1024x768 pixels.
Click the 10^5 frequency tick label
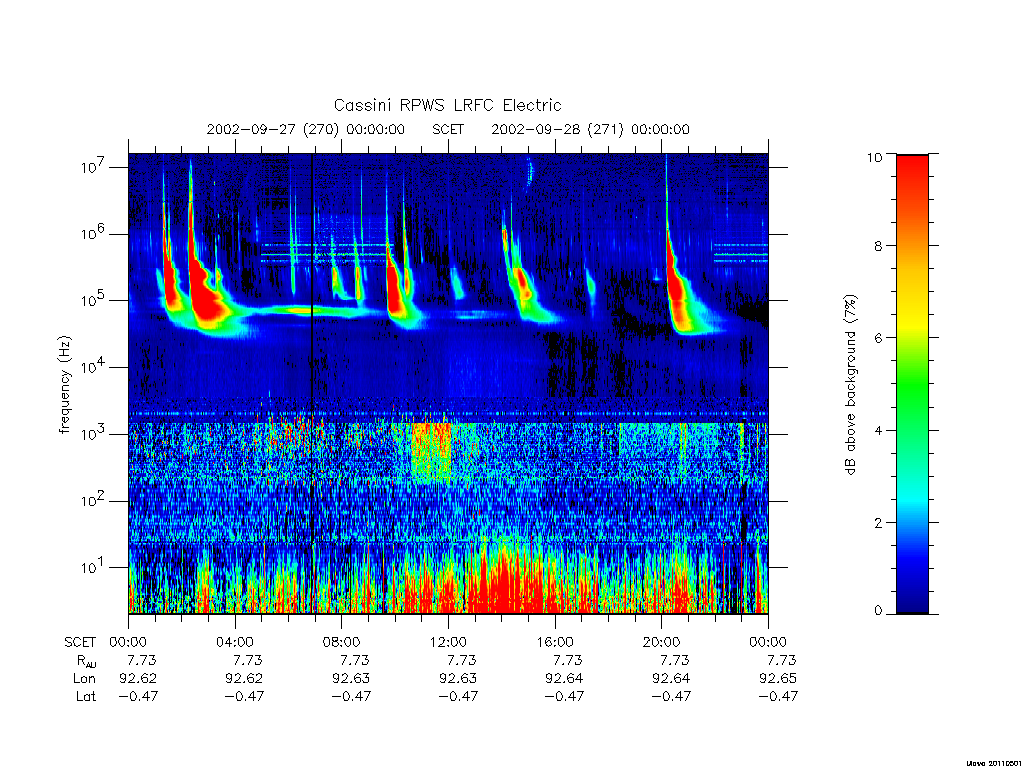(93, 300)
